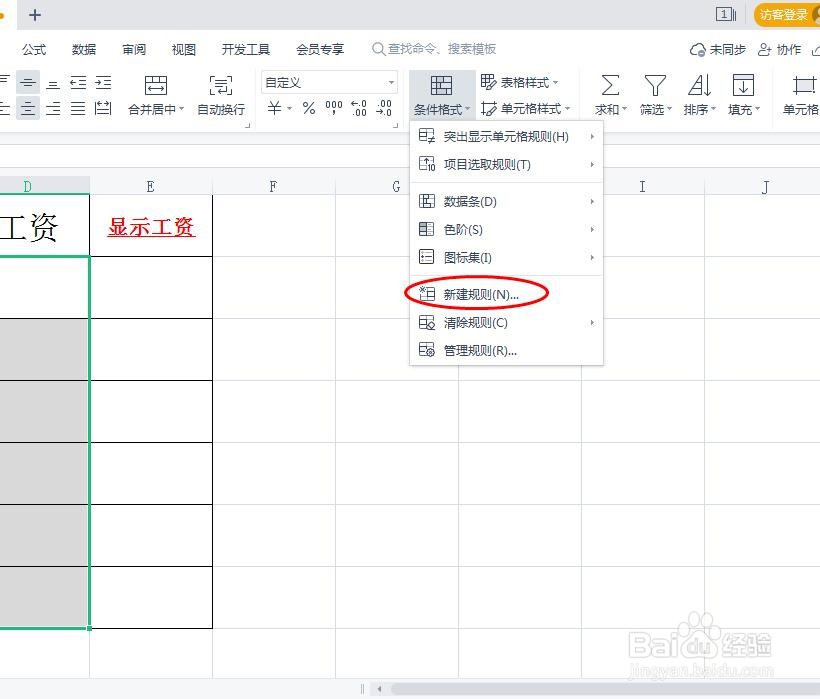Click the Filter (筛选) funnel icon

655,85
